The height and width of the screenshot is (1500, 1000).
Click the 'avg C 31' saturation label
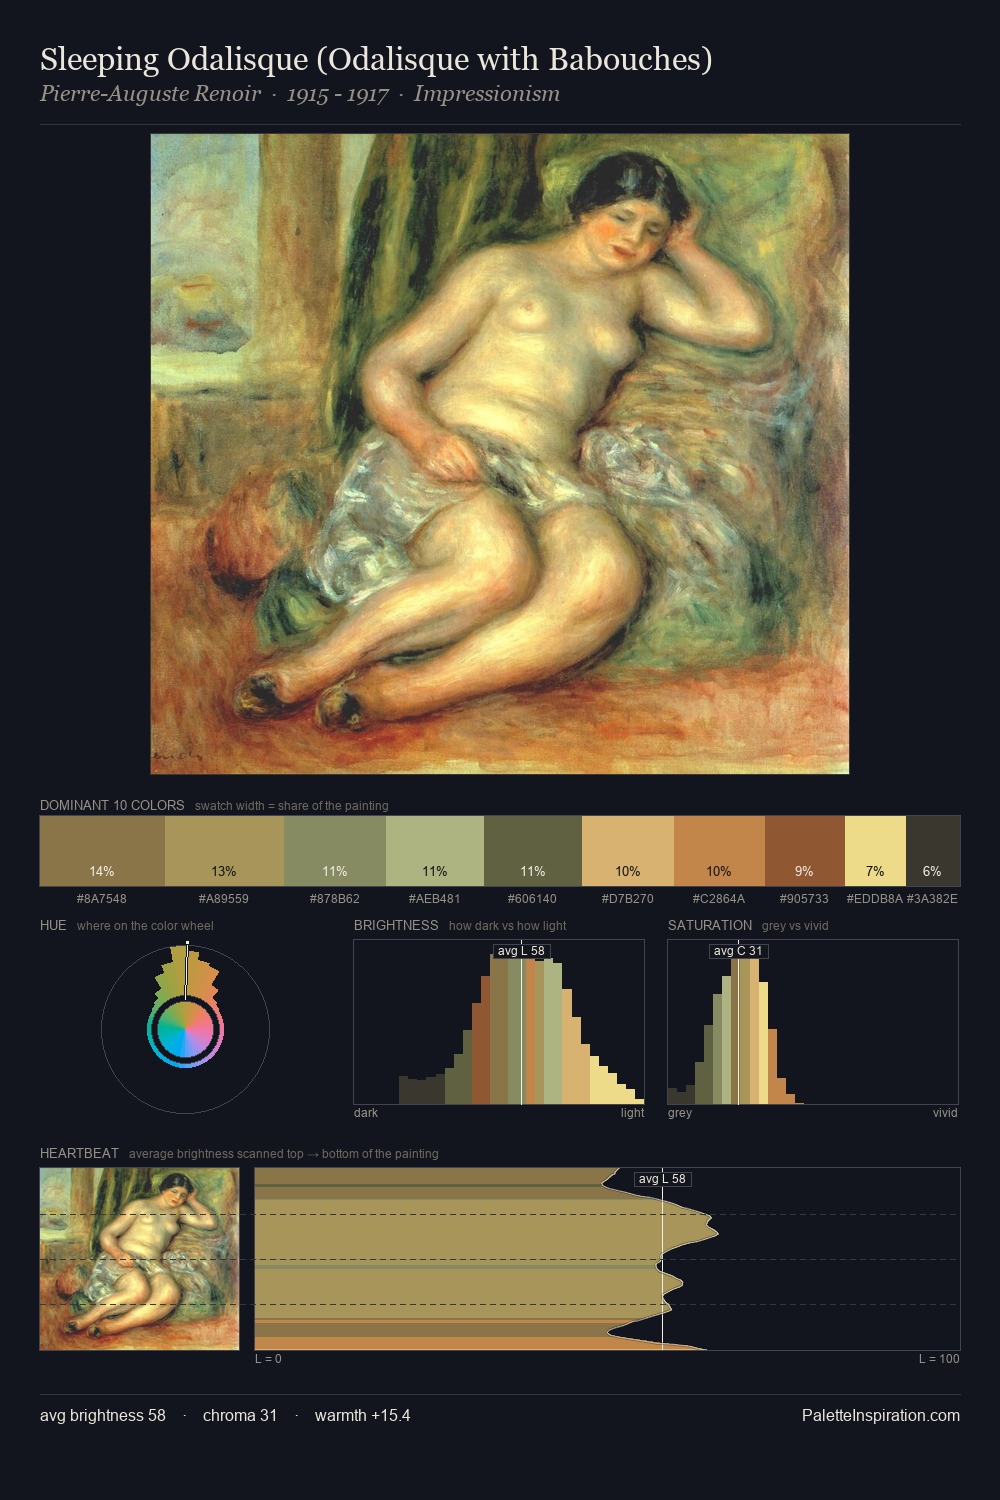tap(738, 951)
